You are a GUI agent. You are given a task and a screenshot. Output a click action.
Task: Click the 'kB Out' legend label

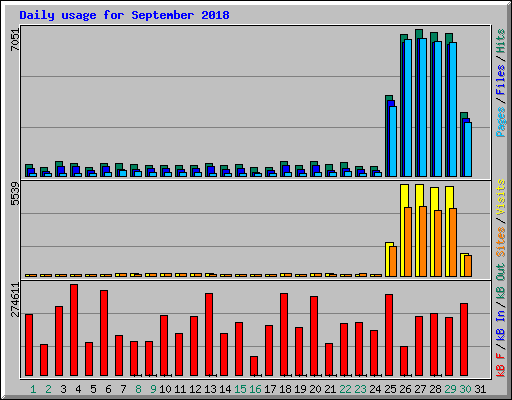[501, 282]
